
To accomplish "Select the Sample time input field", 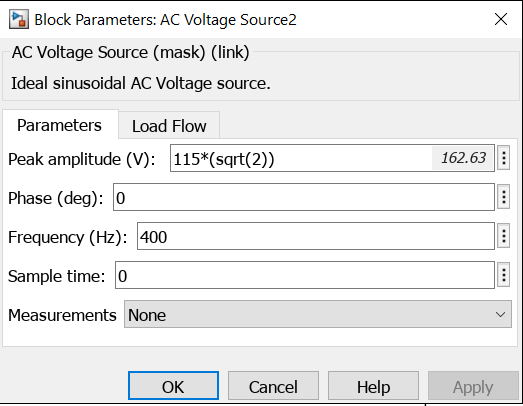I will pyautogui.click(x=305, y=275).
